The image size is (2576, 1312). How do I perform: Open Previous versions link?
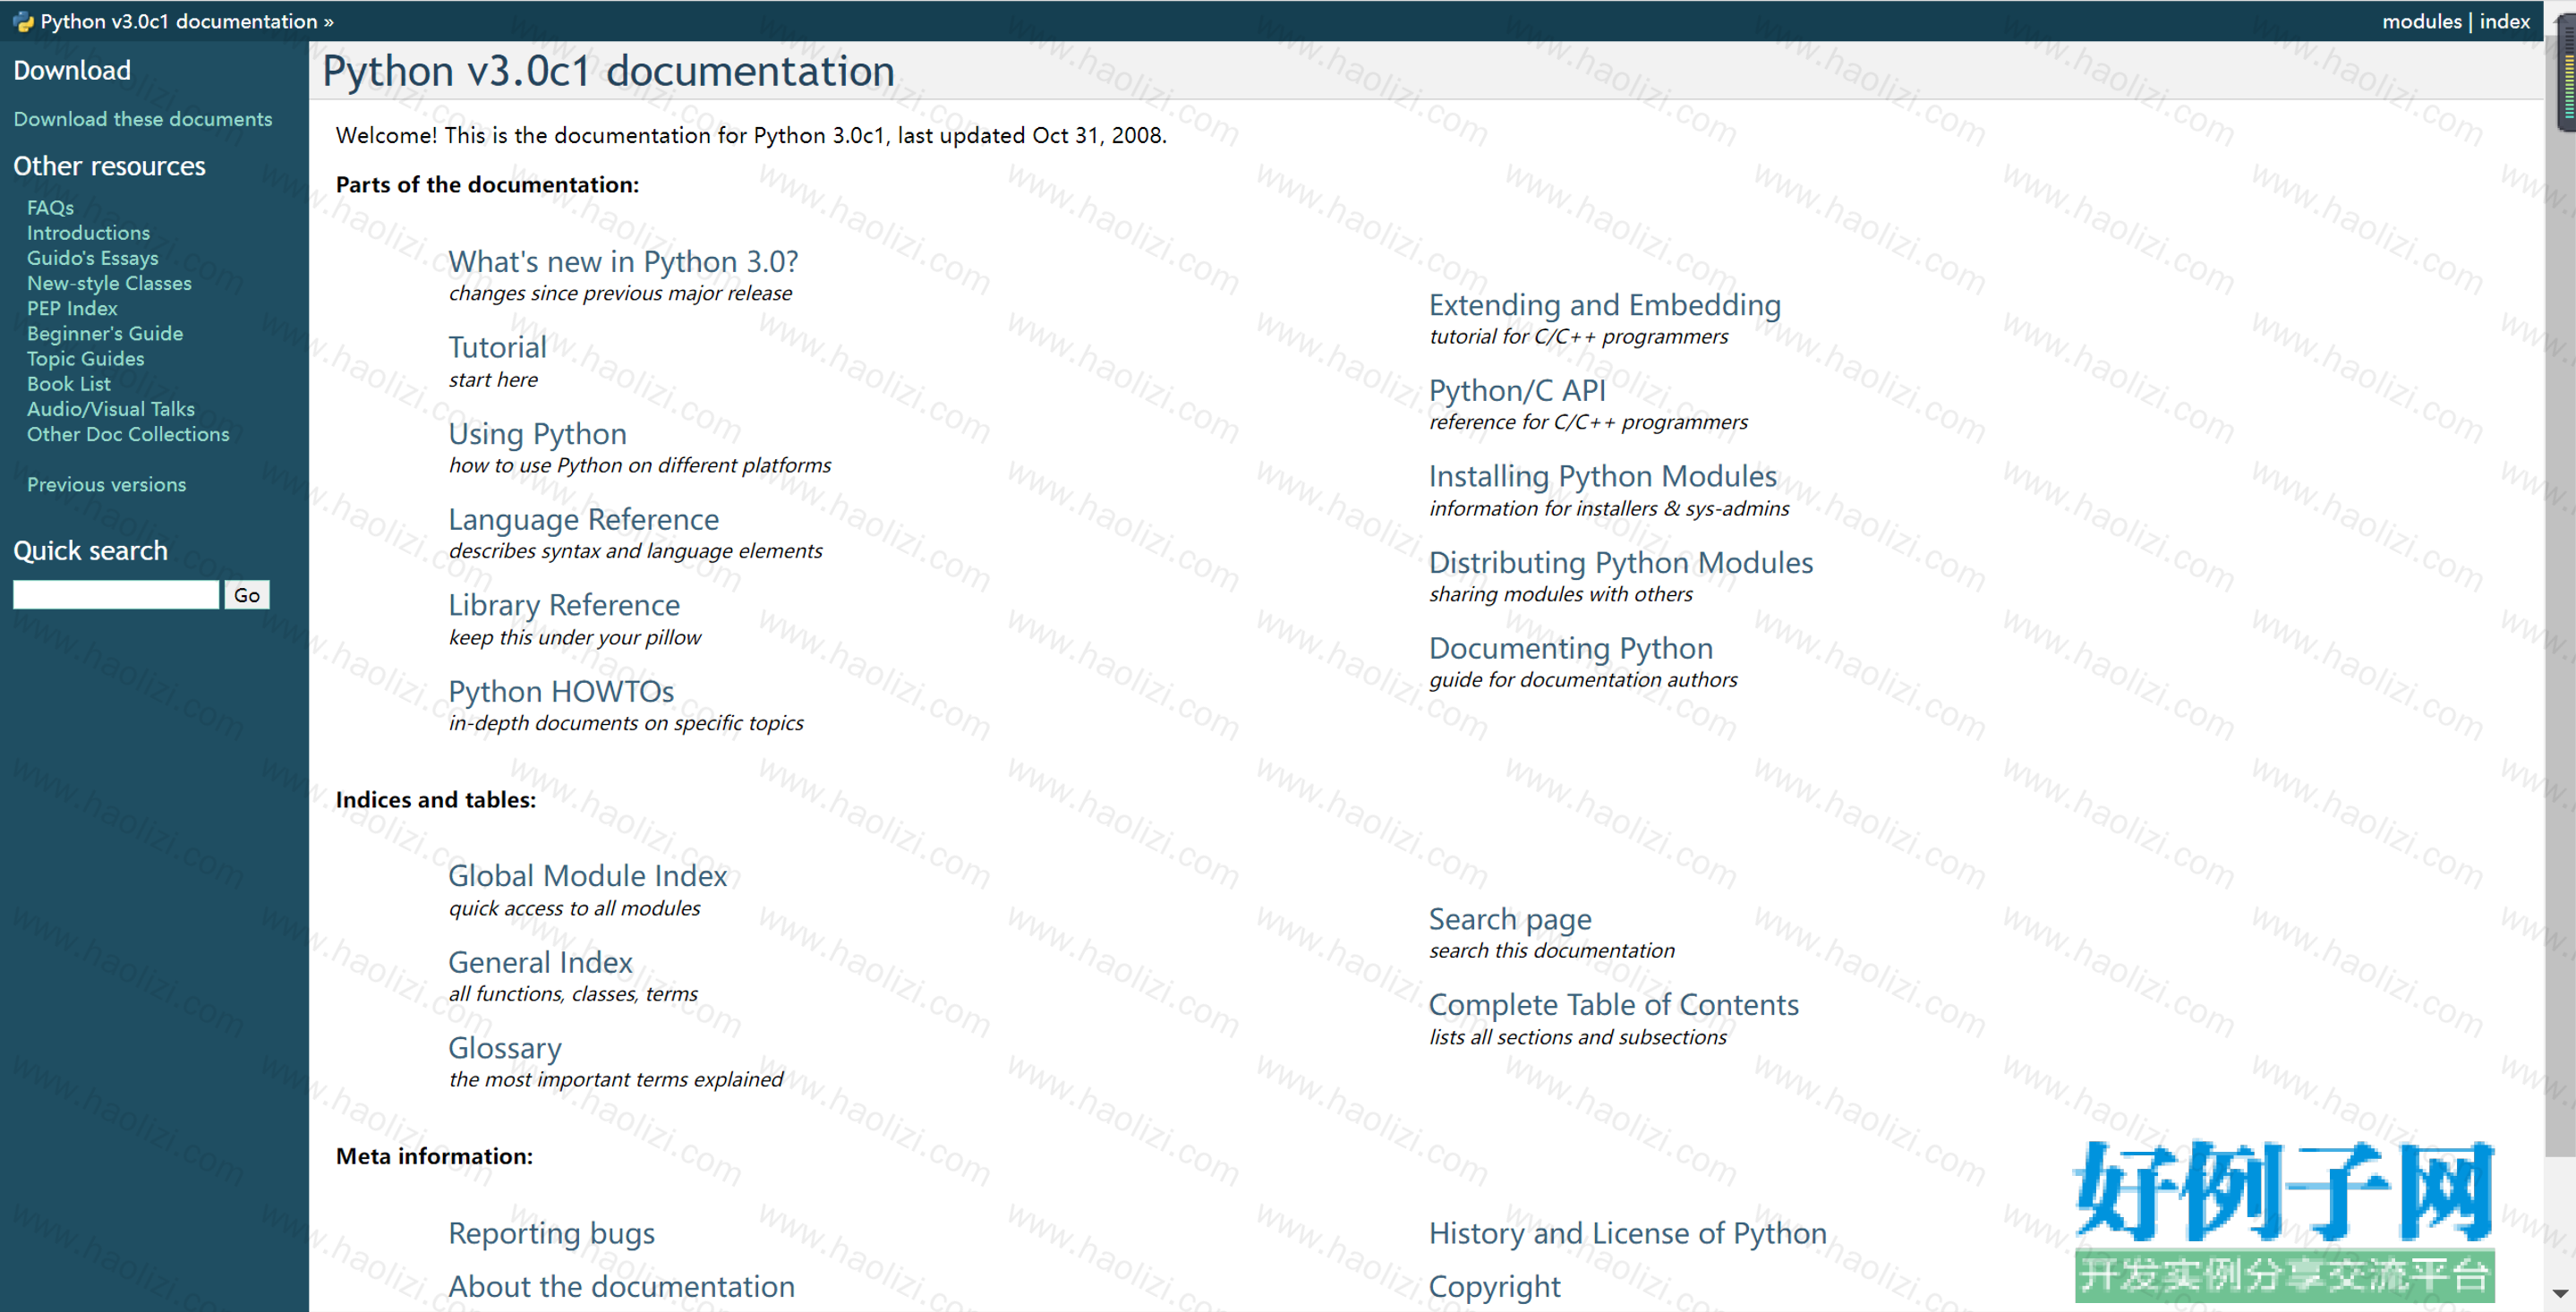[107, 484]
